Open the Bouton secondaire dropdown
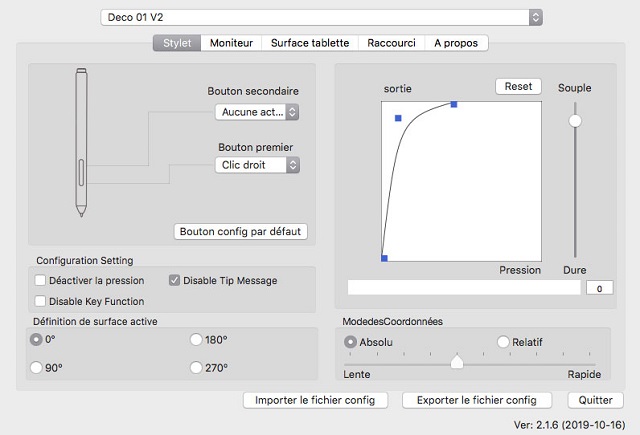The width and height of the screenshot is (640, 435). [257, 112]
